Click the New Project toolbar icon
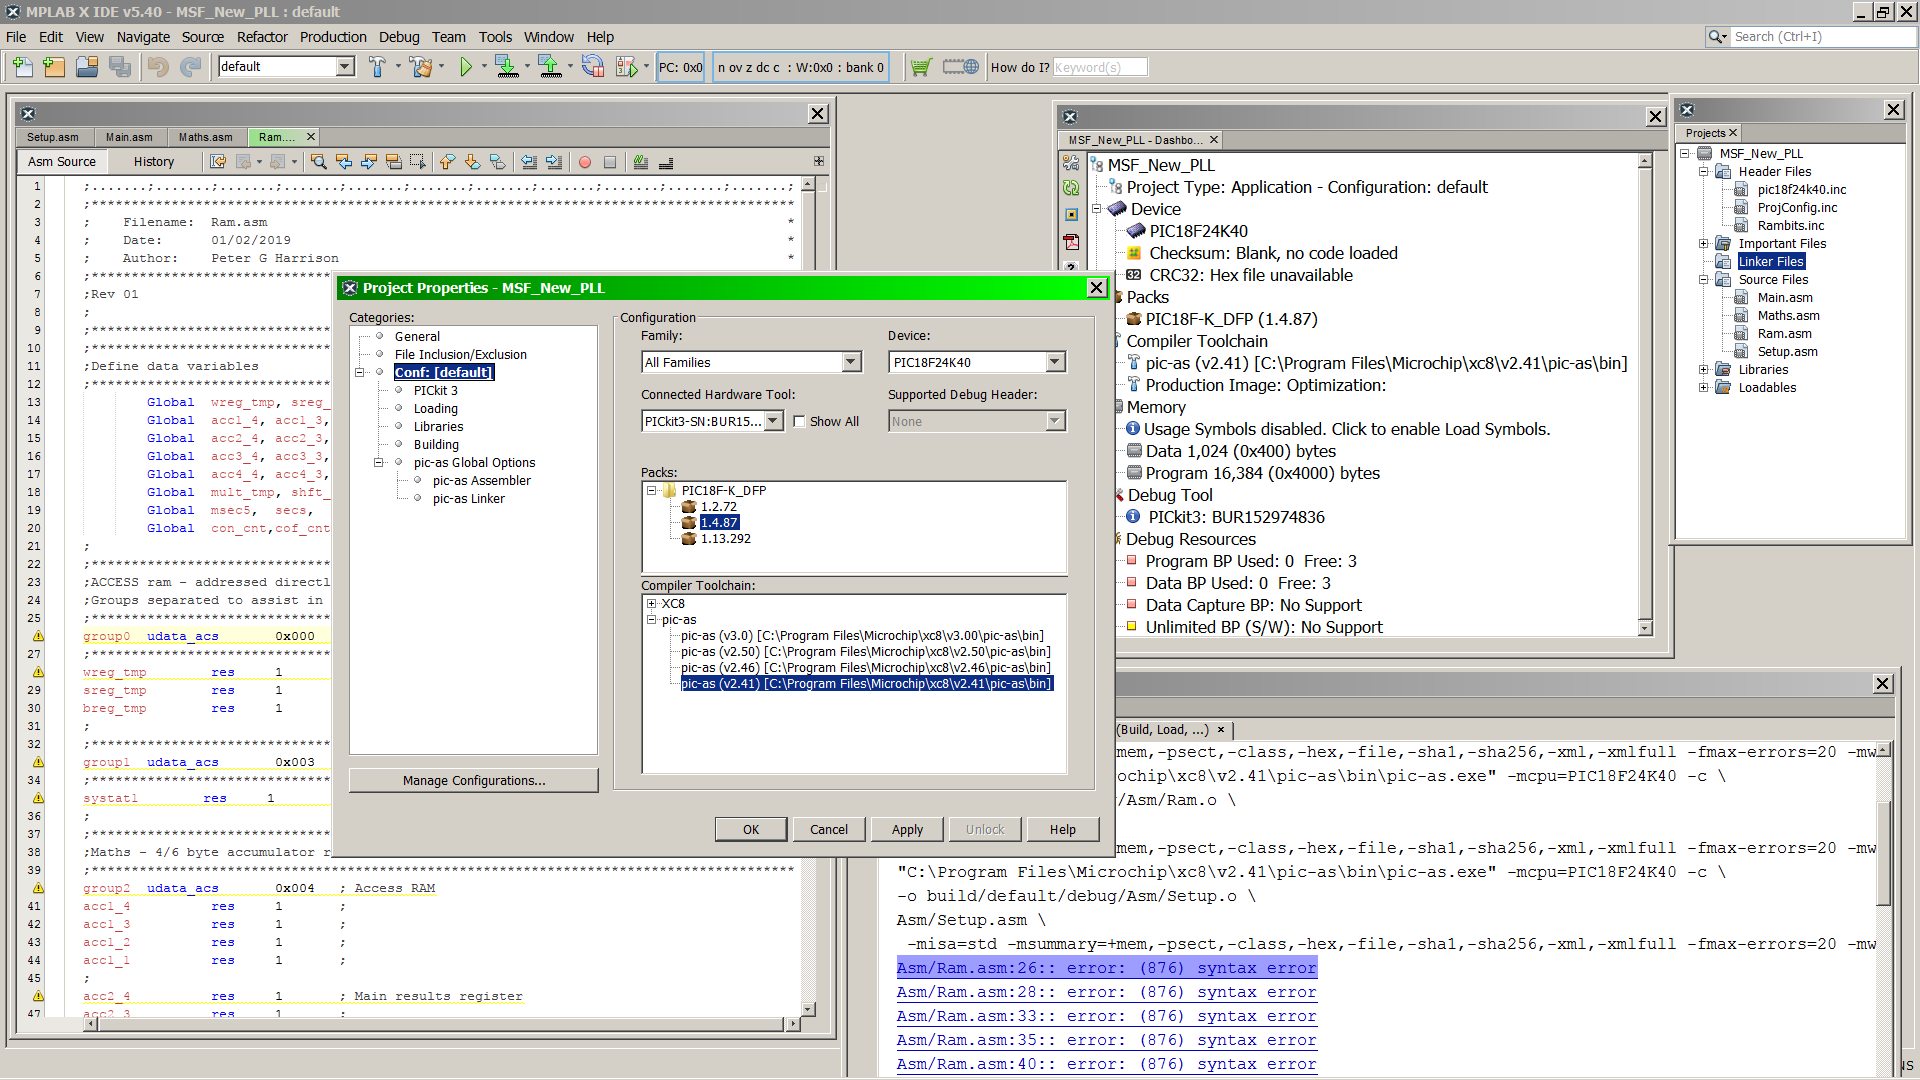Viewport: 1920px width, 1080px height. pos(54,67)
